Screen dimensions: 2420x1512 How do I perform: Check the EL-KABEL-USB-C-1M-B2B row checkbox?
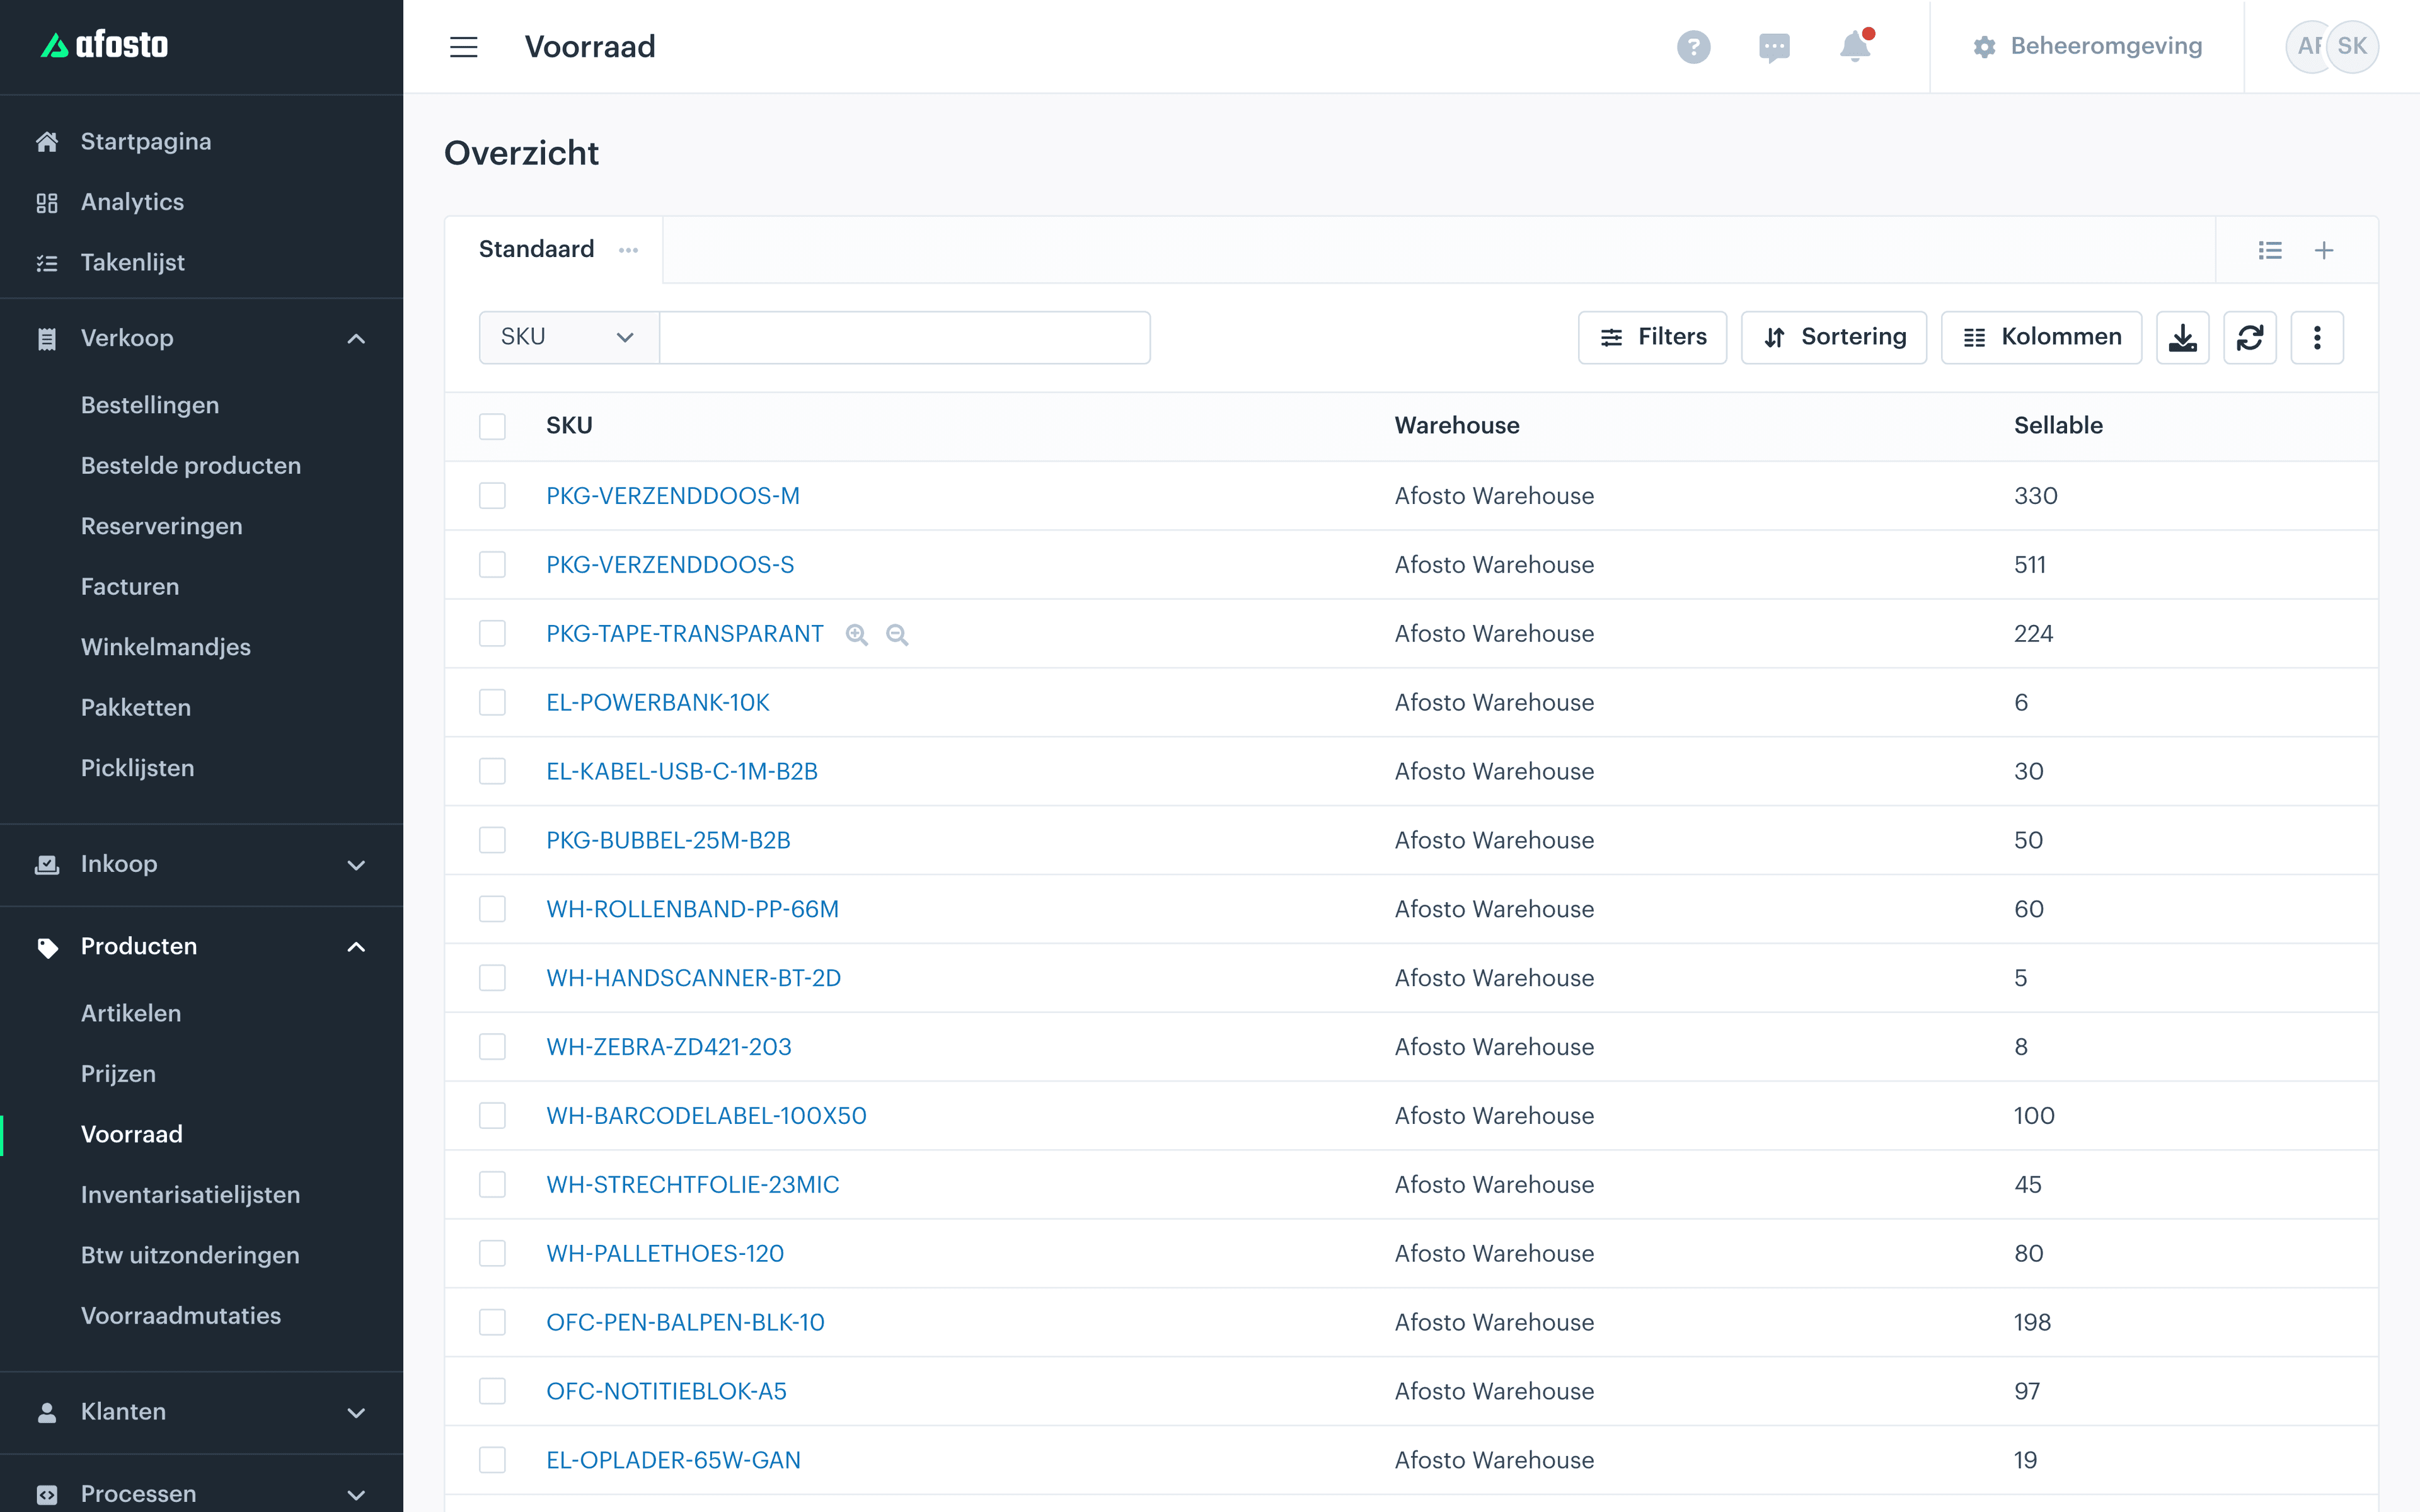492,772
